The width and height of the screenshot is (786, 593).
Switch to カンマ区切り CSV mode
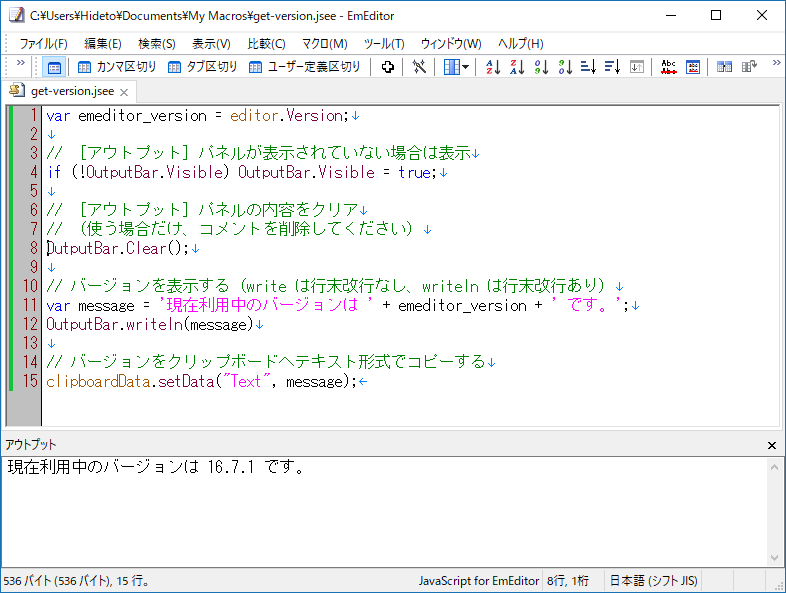(117, 67)
